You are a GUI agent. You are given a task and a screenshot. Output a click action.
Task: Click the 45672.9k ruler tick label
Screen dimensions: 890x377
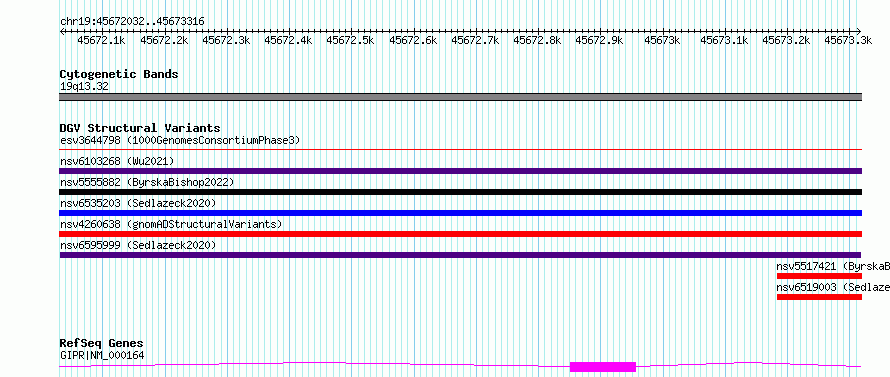coord(599,40)
